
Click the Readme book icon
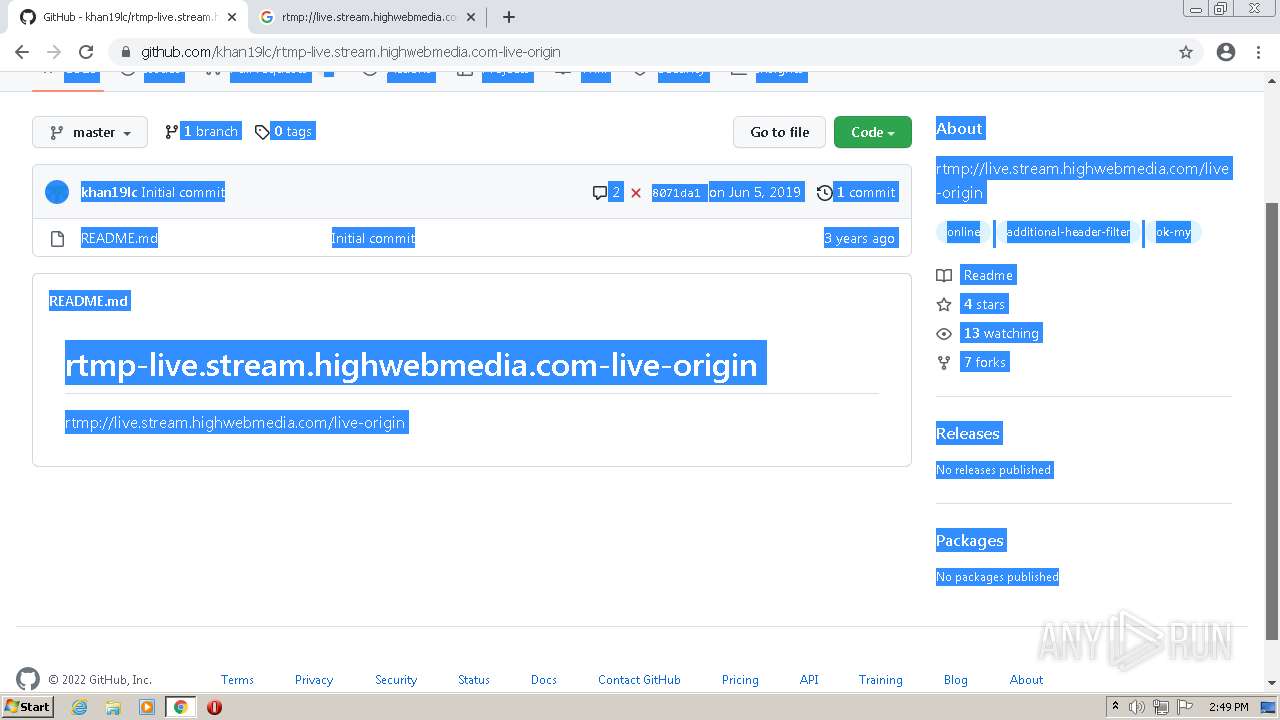click(944, 275)
